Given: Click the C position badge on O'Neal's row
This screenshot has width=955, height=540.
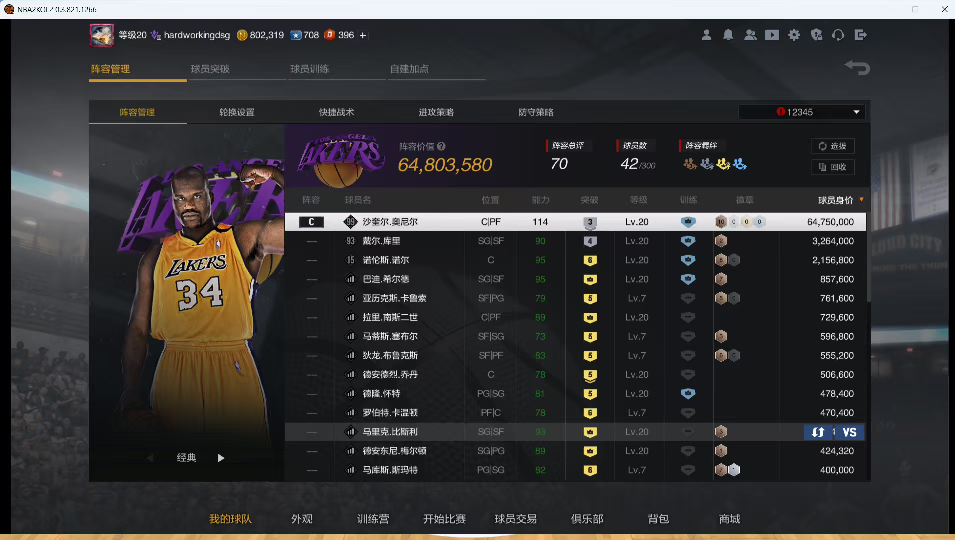Looking at the screenshot, I should coord(311,222).
